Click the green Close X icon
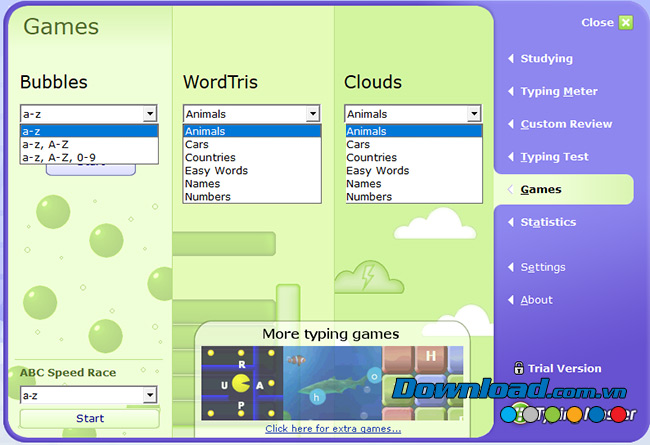The width and height of the screenshot is (650, 445). click(626, 22)
